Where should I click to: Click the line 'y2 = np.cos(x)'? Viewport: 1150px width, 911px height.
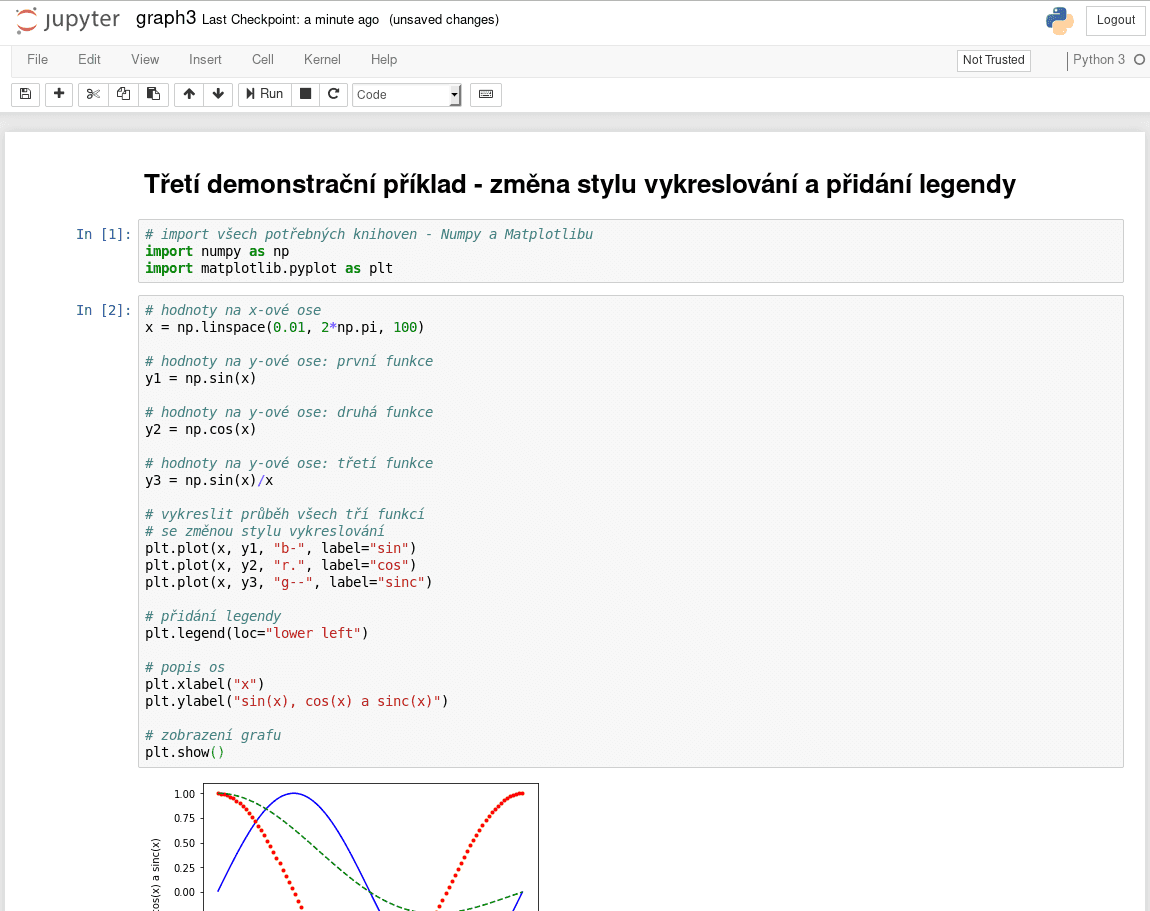(x=200, y=429)
